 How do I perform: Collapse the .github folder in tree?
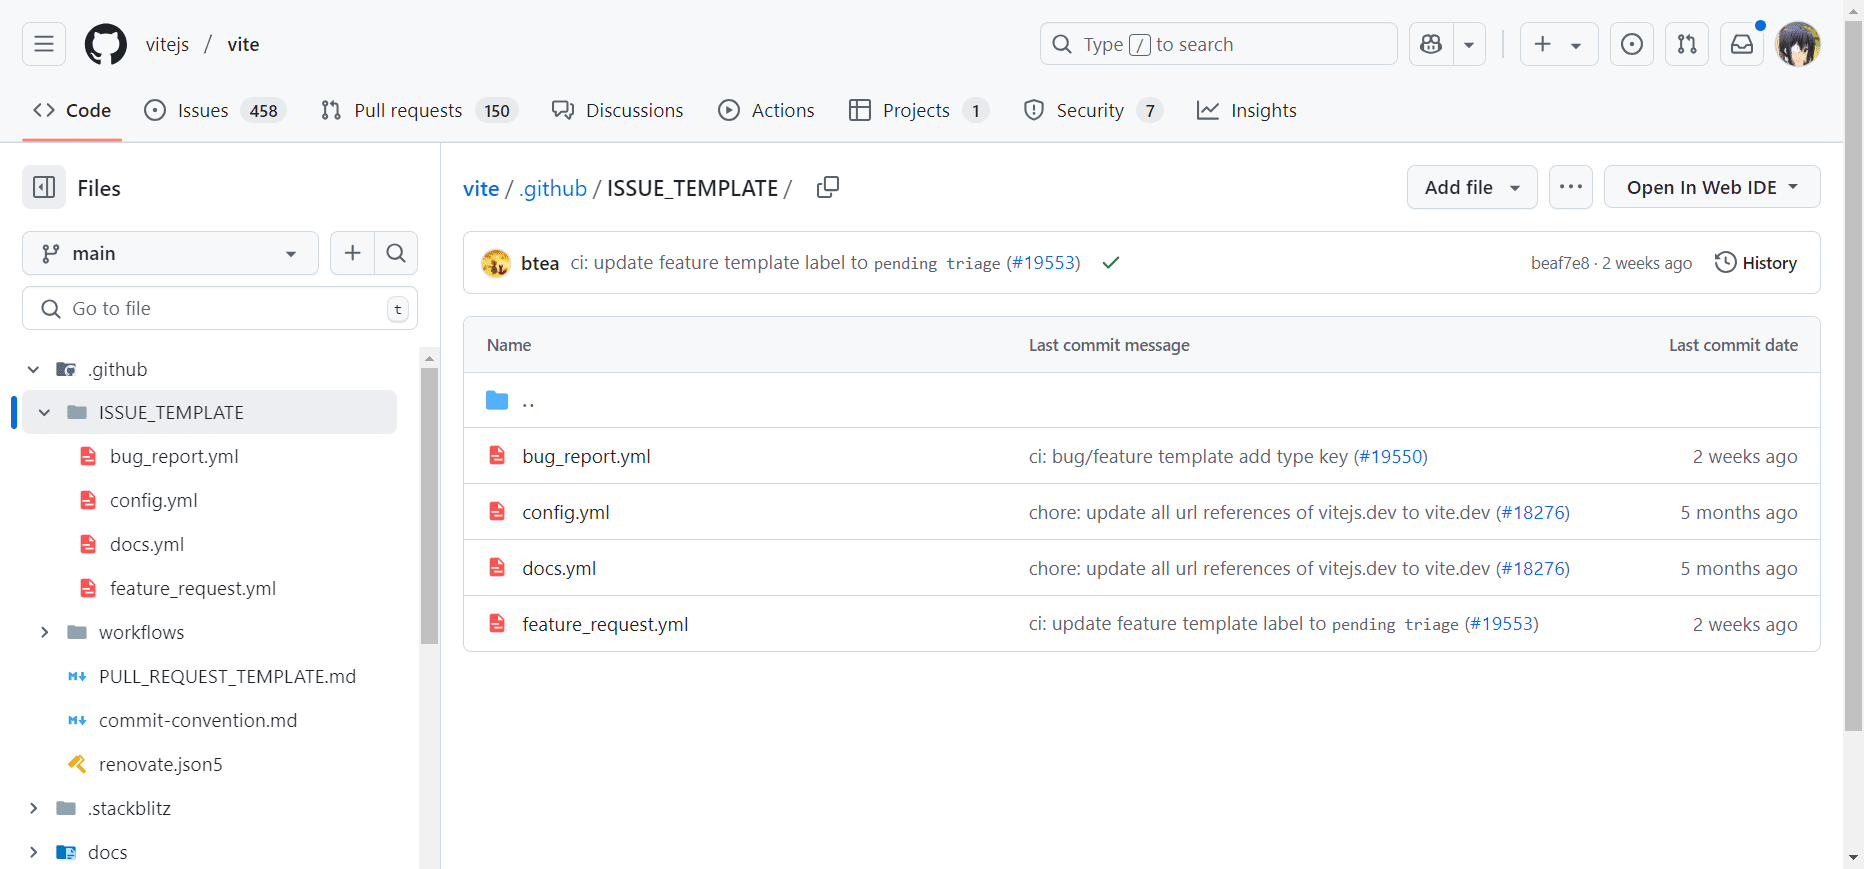(x=33, y=369)
